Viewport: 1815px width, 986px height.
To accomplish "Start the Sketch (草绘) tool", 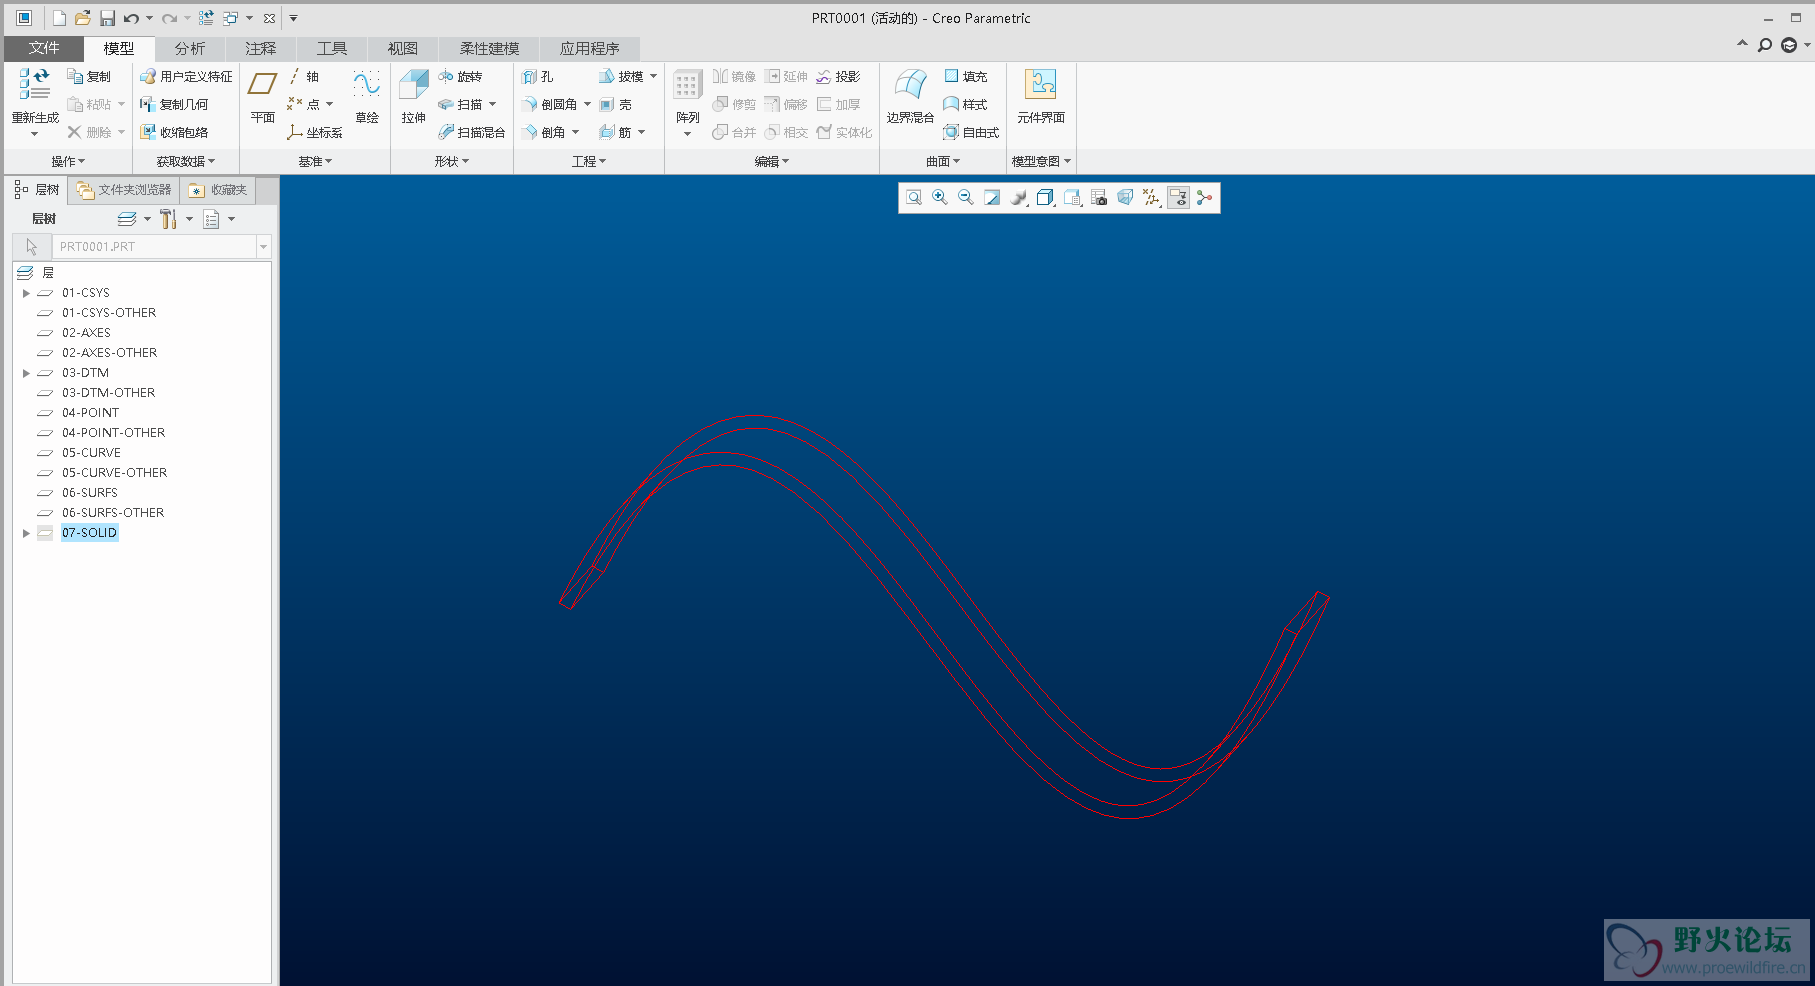I will (x=367, y=98).
